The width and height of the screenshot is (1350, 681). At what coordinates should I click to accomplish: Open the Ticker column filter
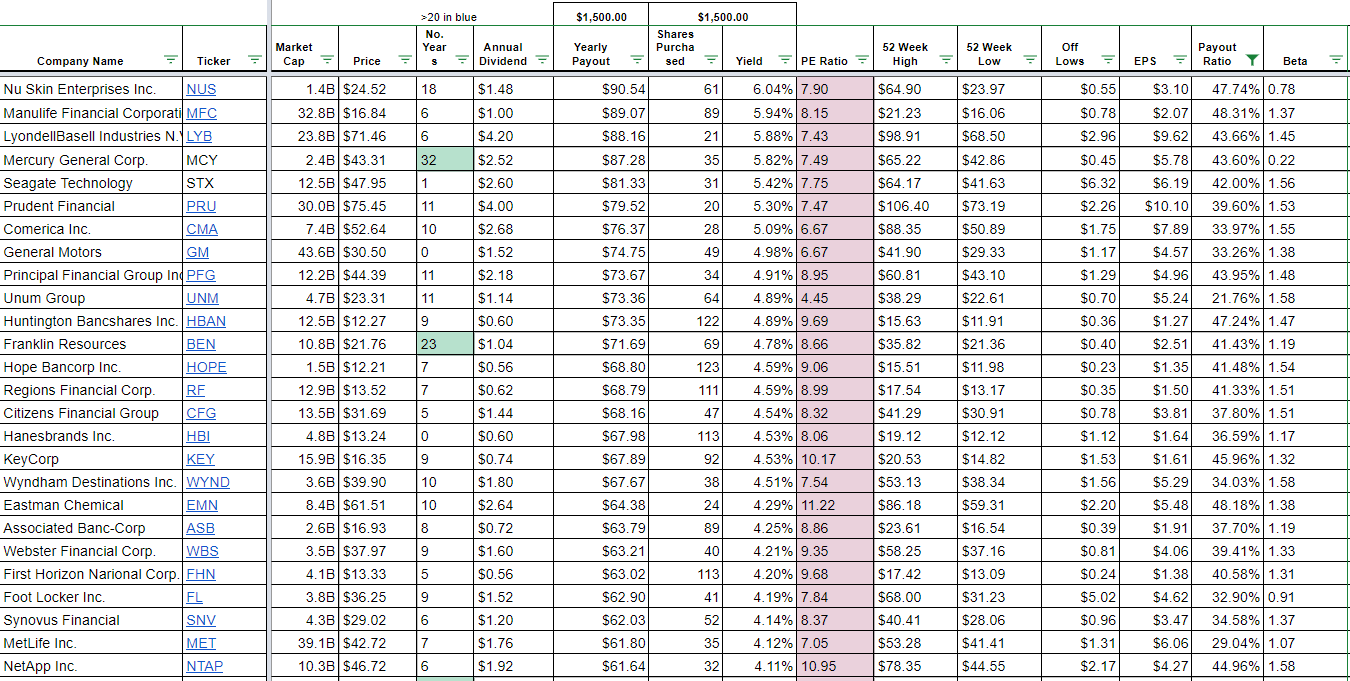pos(255,60)
